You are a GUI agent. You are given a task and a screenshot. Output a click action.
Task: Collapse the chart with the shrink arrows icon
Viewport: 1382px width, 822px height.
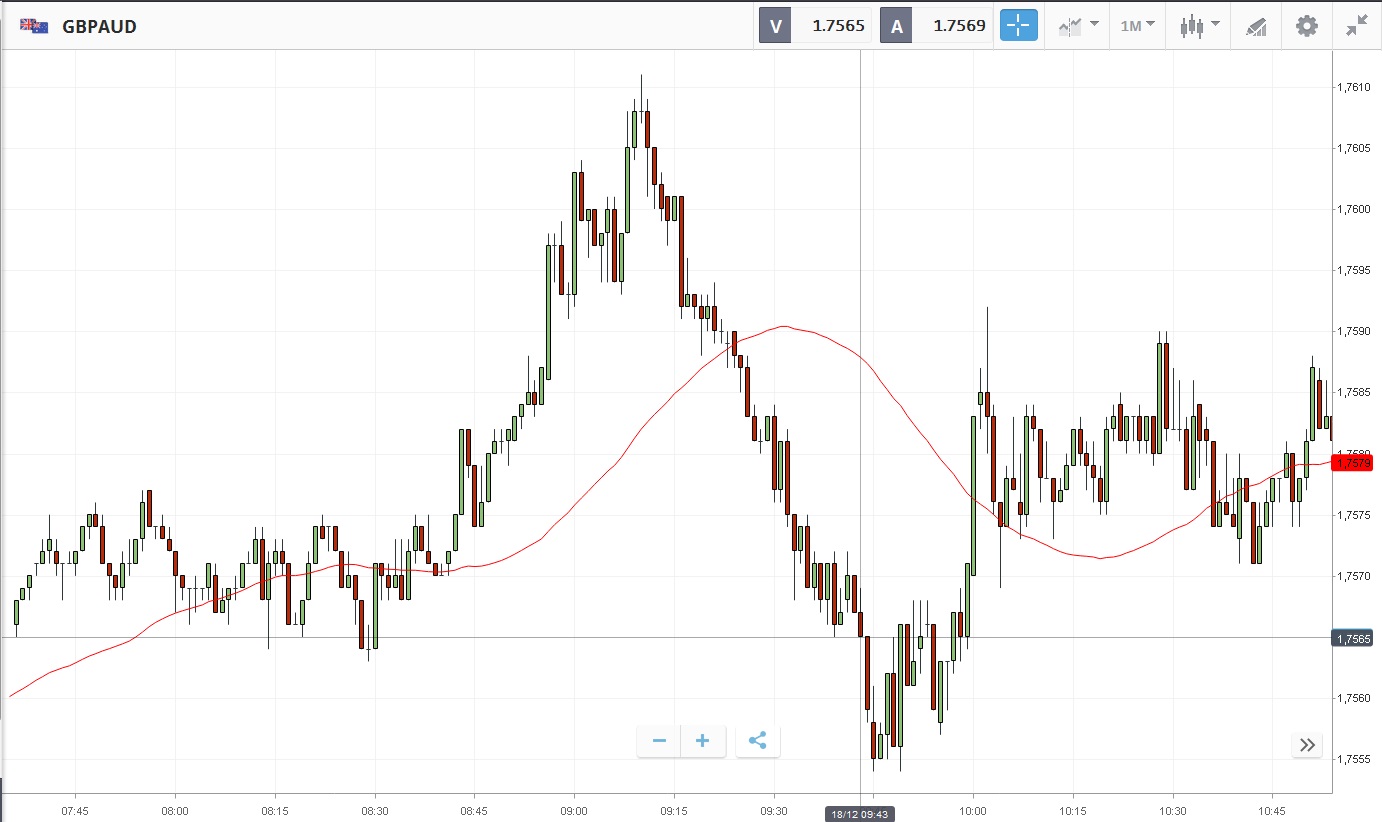coord(1356,26)
